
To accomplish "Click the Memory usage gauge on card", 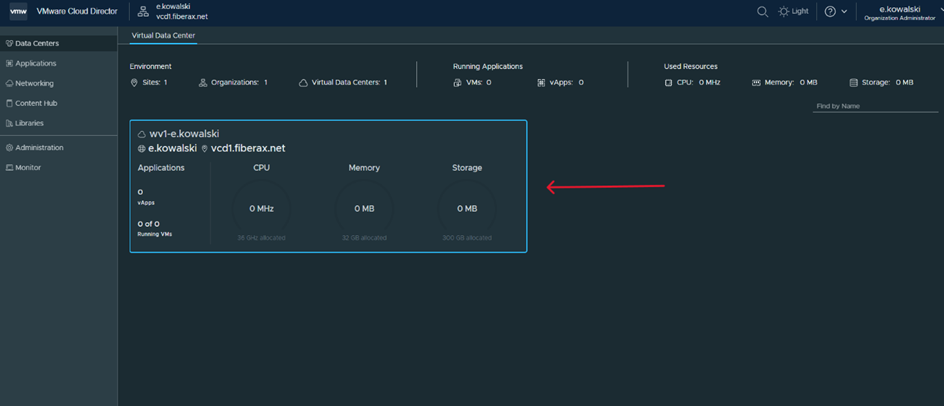I will coord(364,208).
